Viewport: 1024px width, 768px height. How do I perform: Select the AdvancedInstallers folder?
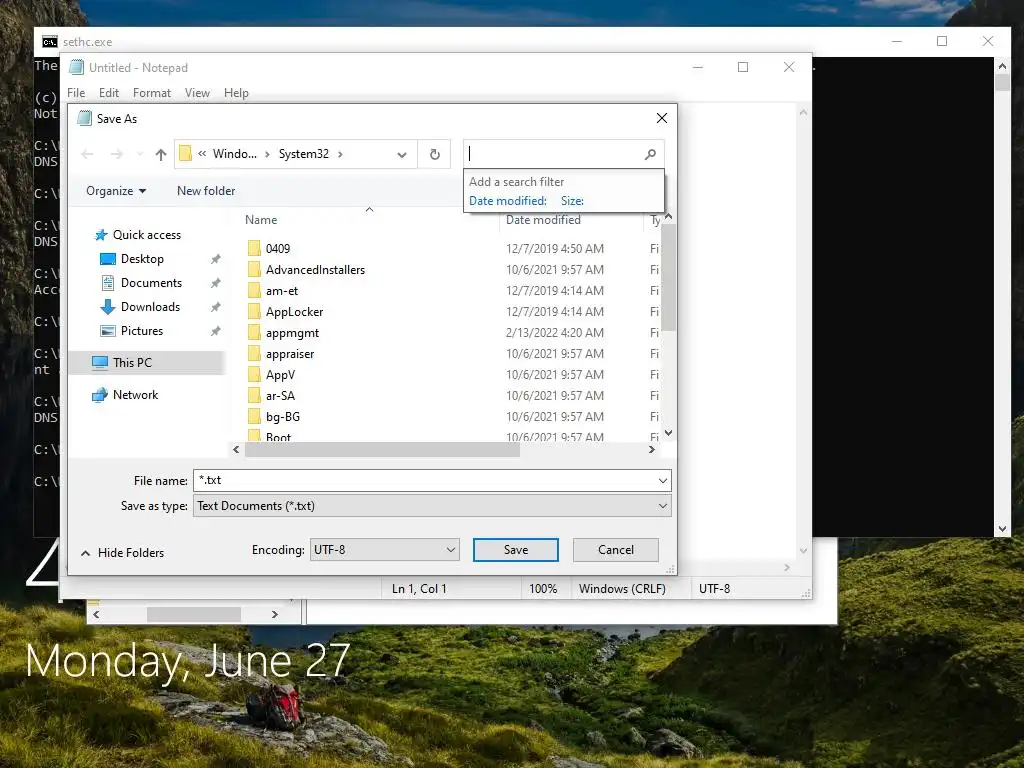[x=315, y=270]
